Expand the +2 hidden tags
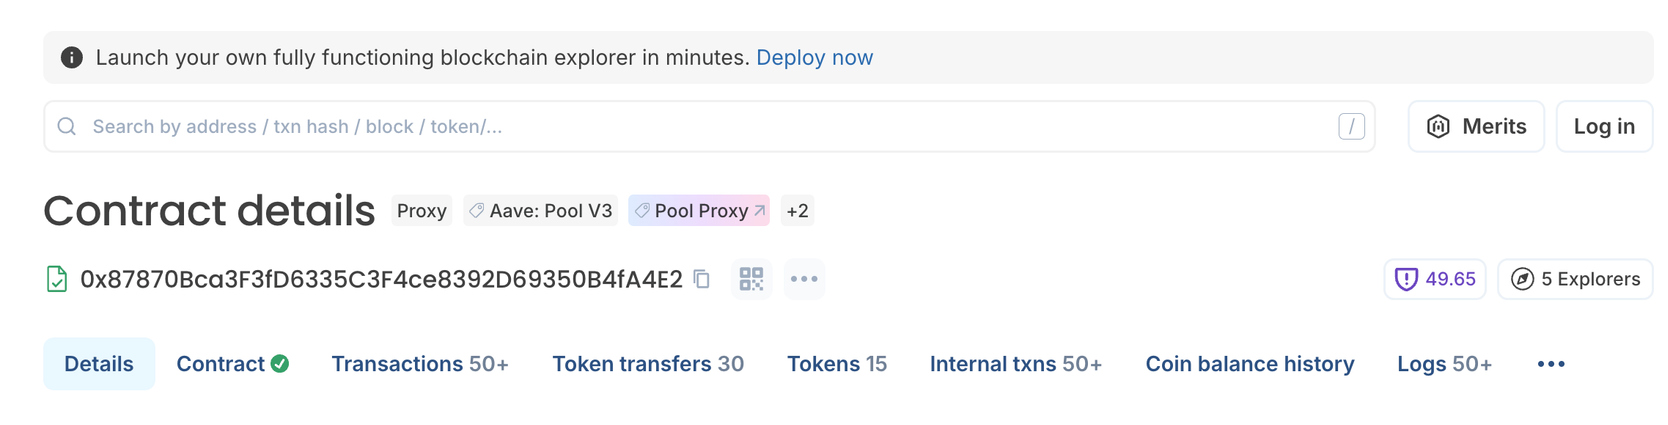The width and height of the screenshot is (1668, 425). point(797,211)
